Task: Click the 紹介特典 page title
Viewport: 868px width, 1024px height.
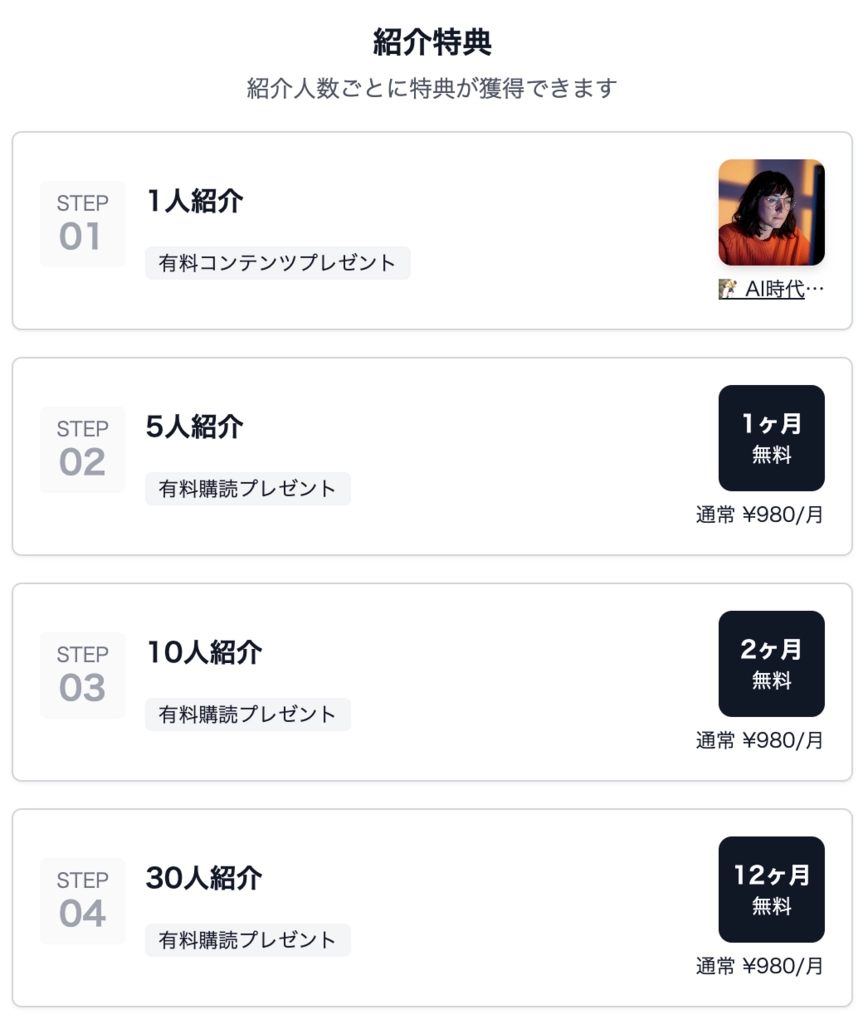Action: coord(432,42)
